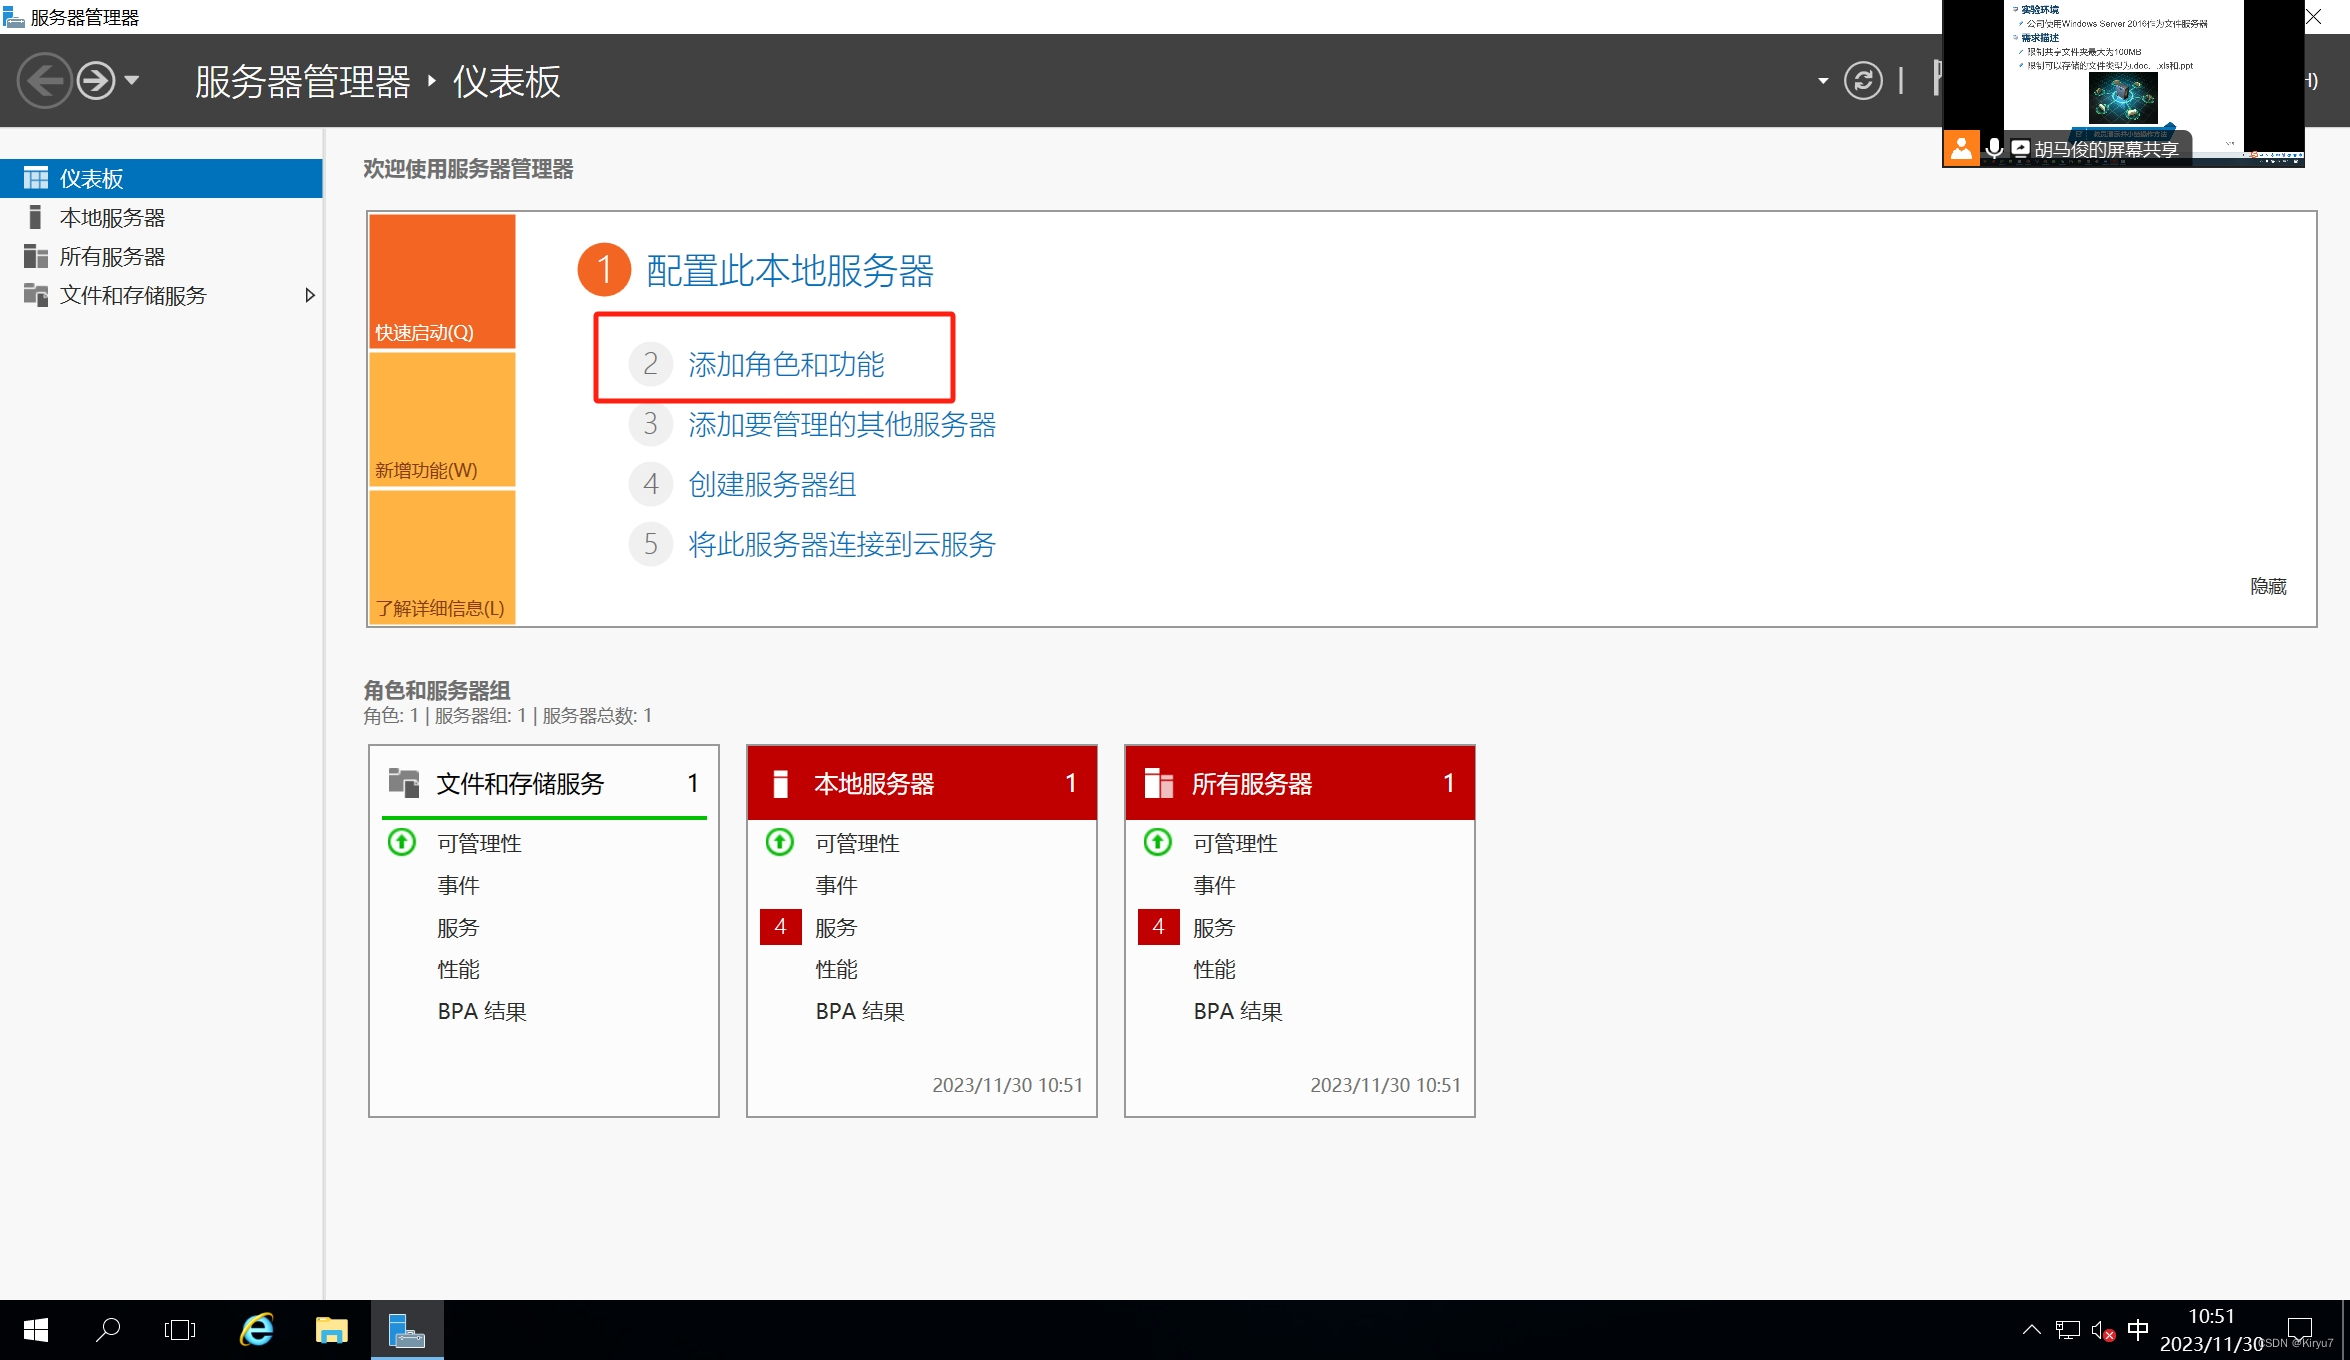Screen dimensions: 2350x1360
Task: Select 本地服务器 in the sidebar
Action: pos(112,218)
